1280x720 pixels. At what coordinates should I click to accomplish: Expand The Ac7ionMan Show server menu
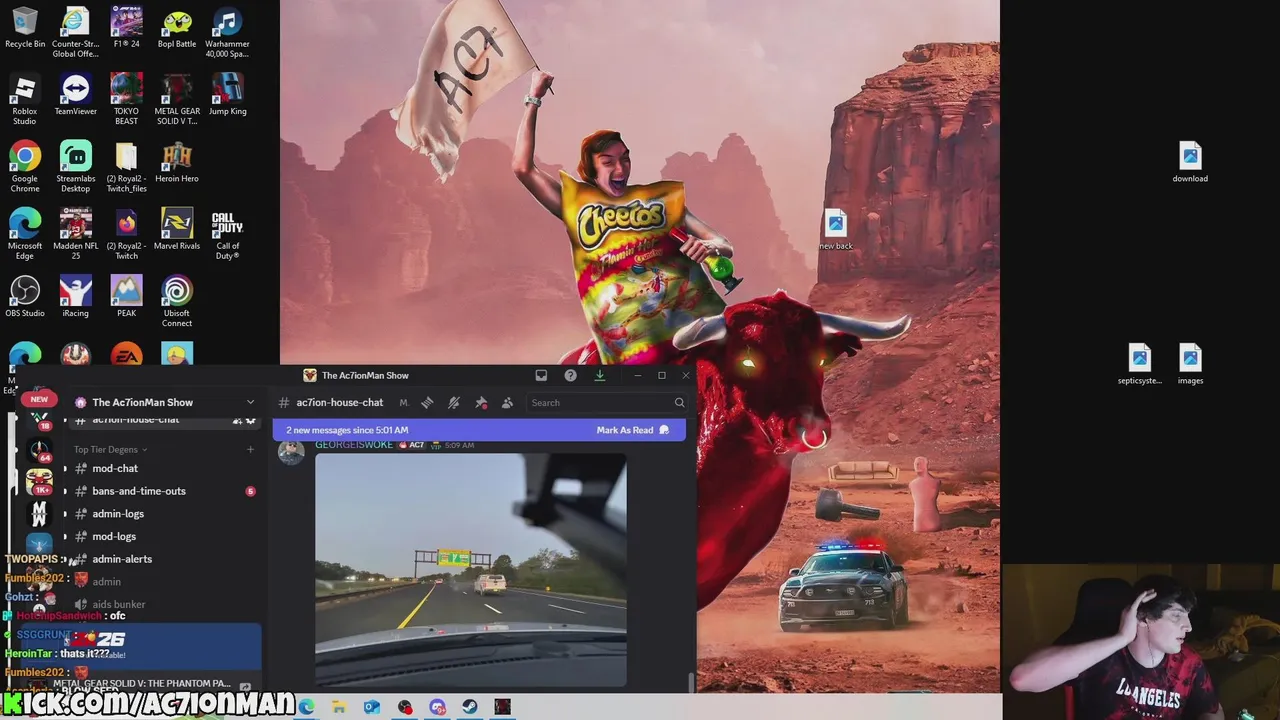pyautogui.click(x=250, y=402)
